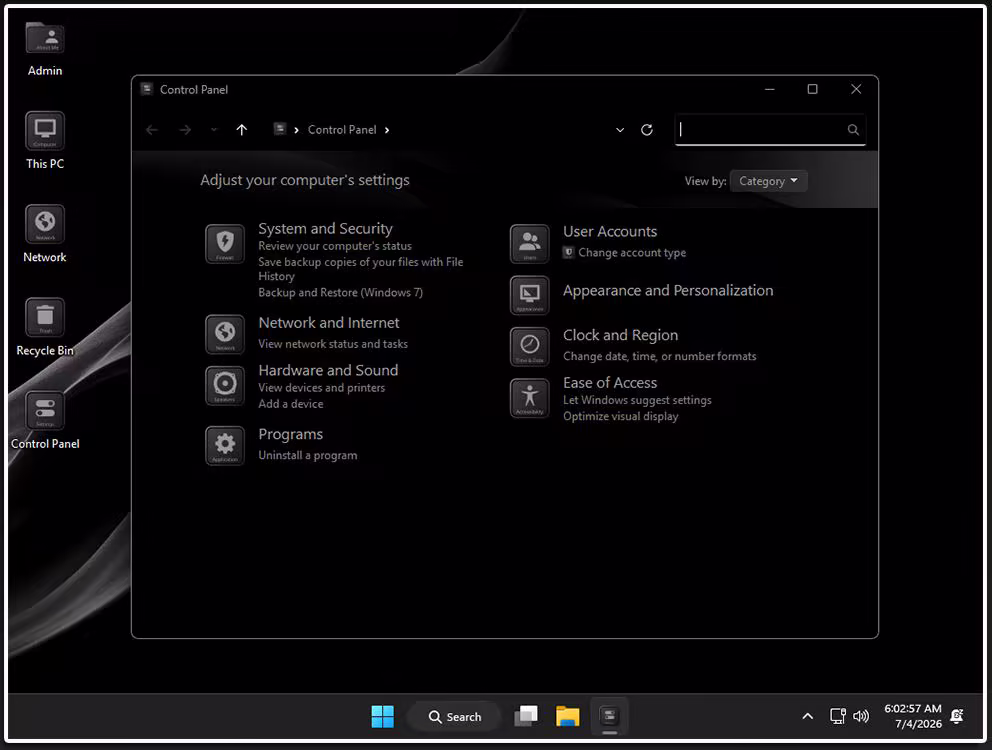
Task: Open Appearance and Personalization category link
Action: click(x=668, y=291)
